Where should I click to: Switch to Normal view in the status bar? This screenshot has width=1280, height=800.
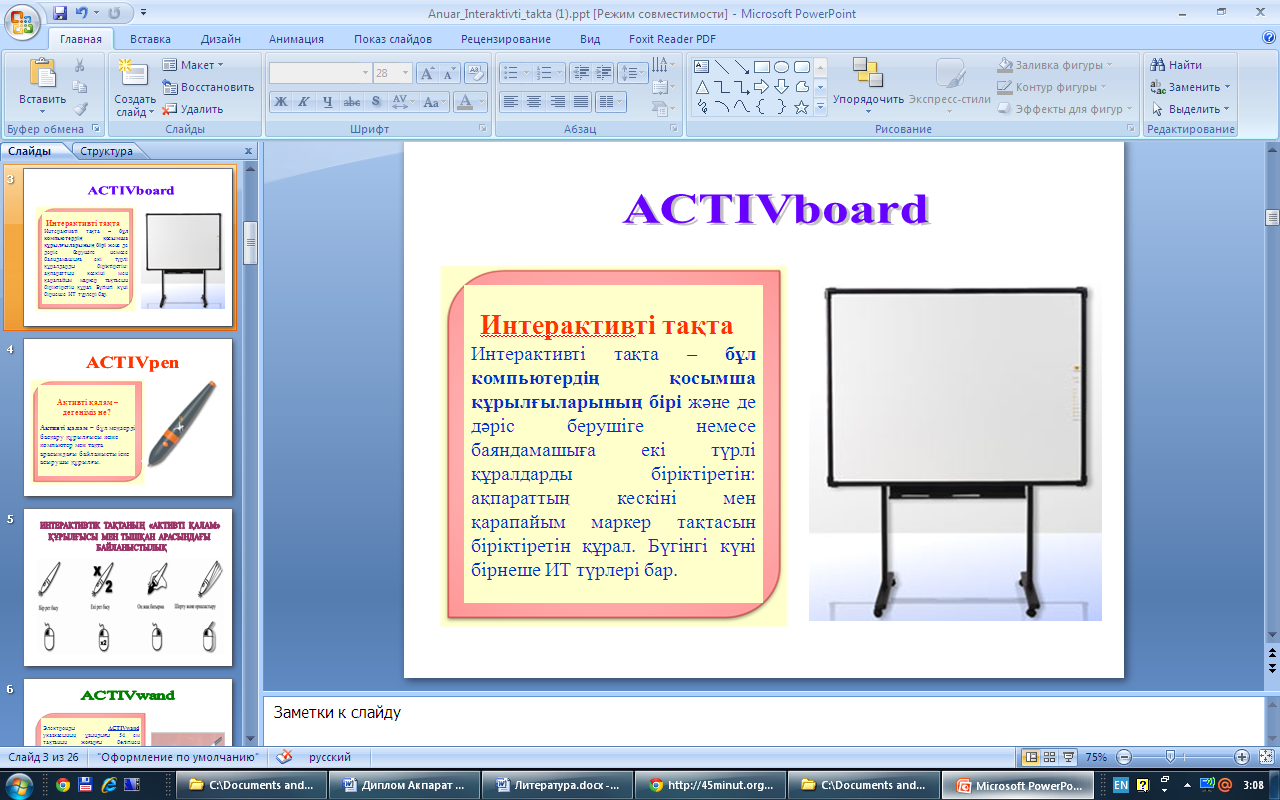point(1032,757)
